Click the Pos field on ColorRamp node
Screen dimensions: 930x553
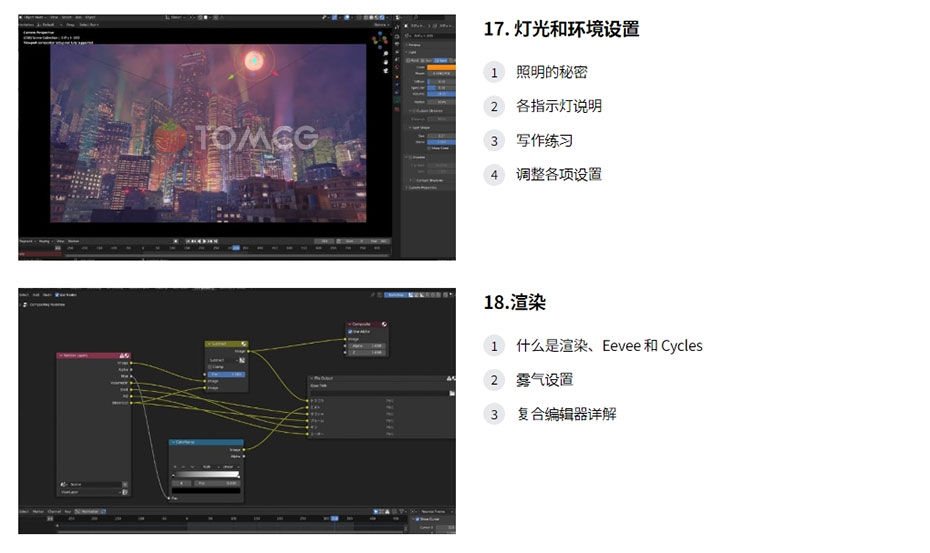216,483
